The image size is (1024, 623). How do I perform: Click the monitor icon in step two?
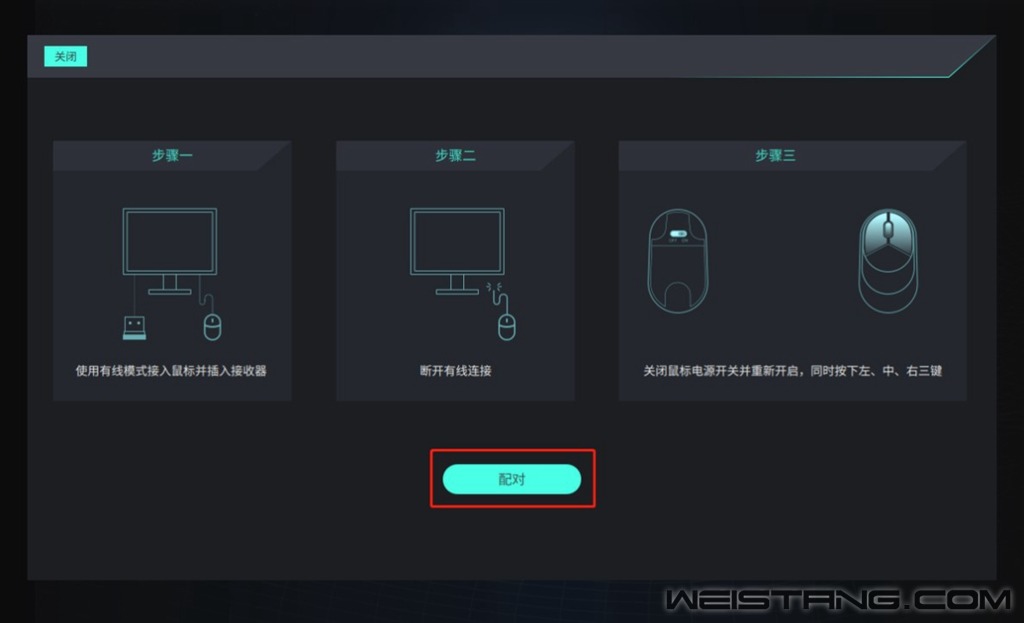(457, 251)
